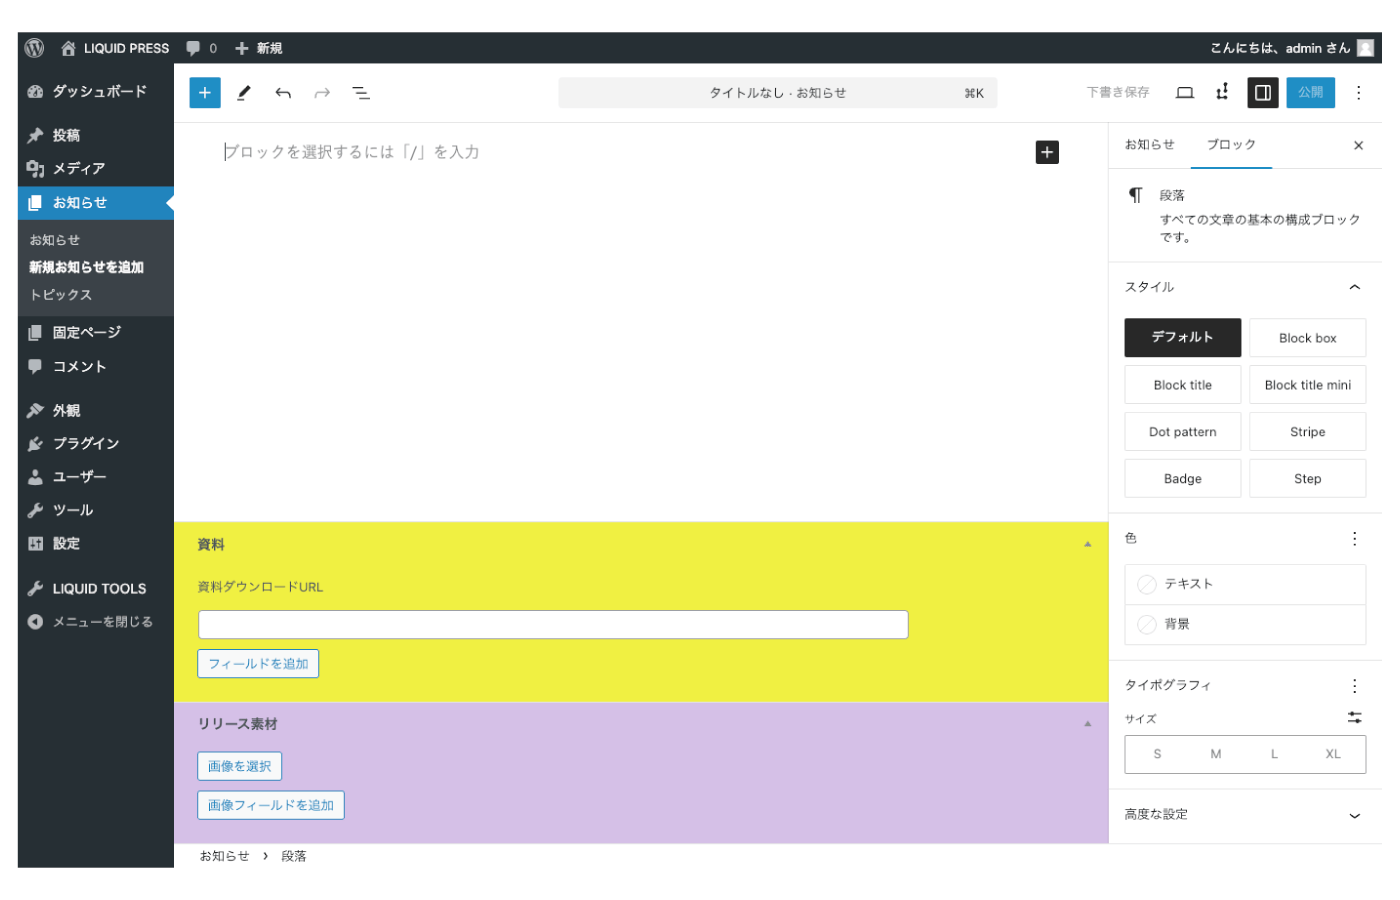Open the プラグイン menu in sidebar
The height and width of the screenshot is (900, 1400).
[x=86, y=444]
